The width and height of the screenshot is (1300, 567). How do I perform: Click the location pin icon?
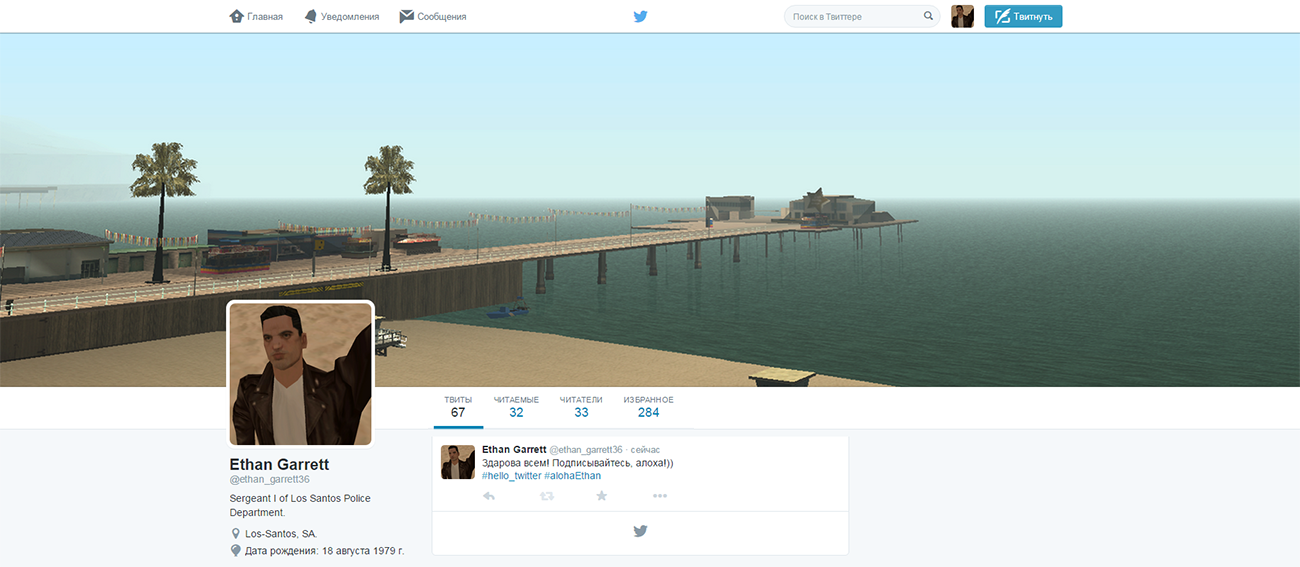(x=236, y=534)
